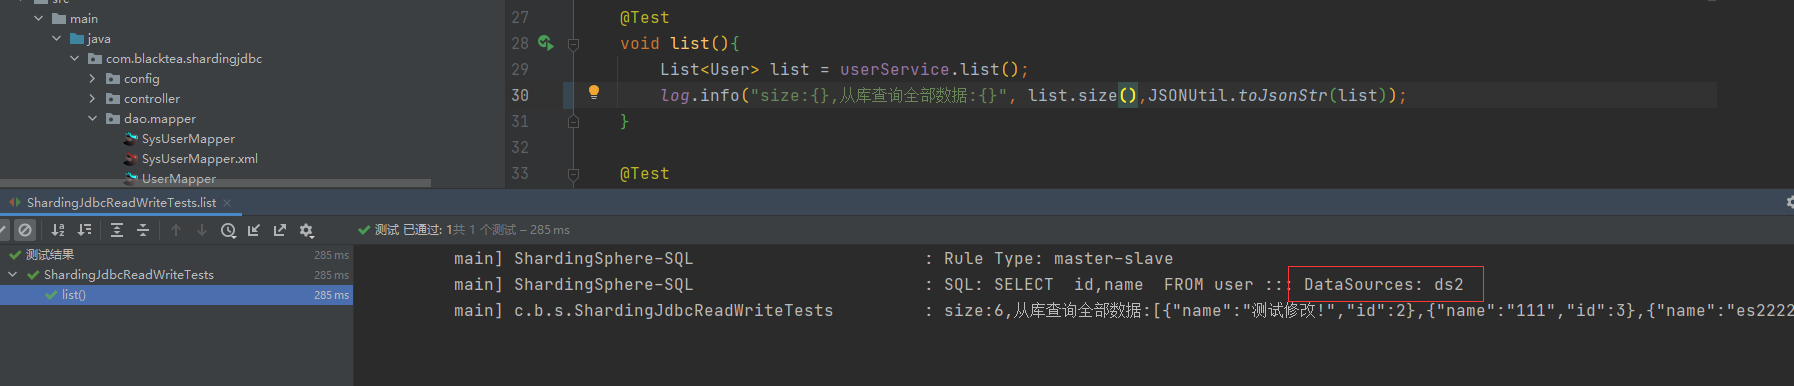Viewport: 1794px width, 386px height.
Task: Select the ShardingJdbcReadWriteTests.list run tab
Action: pyautogui.click(x=121, y=203)
